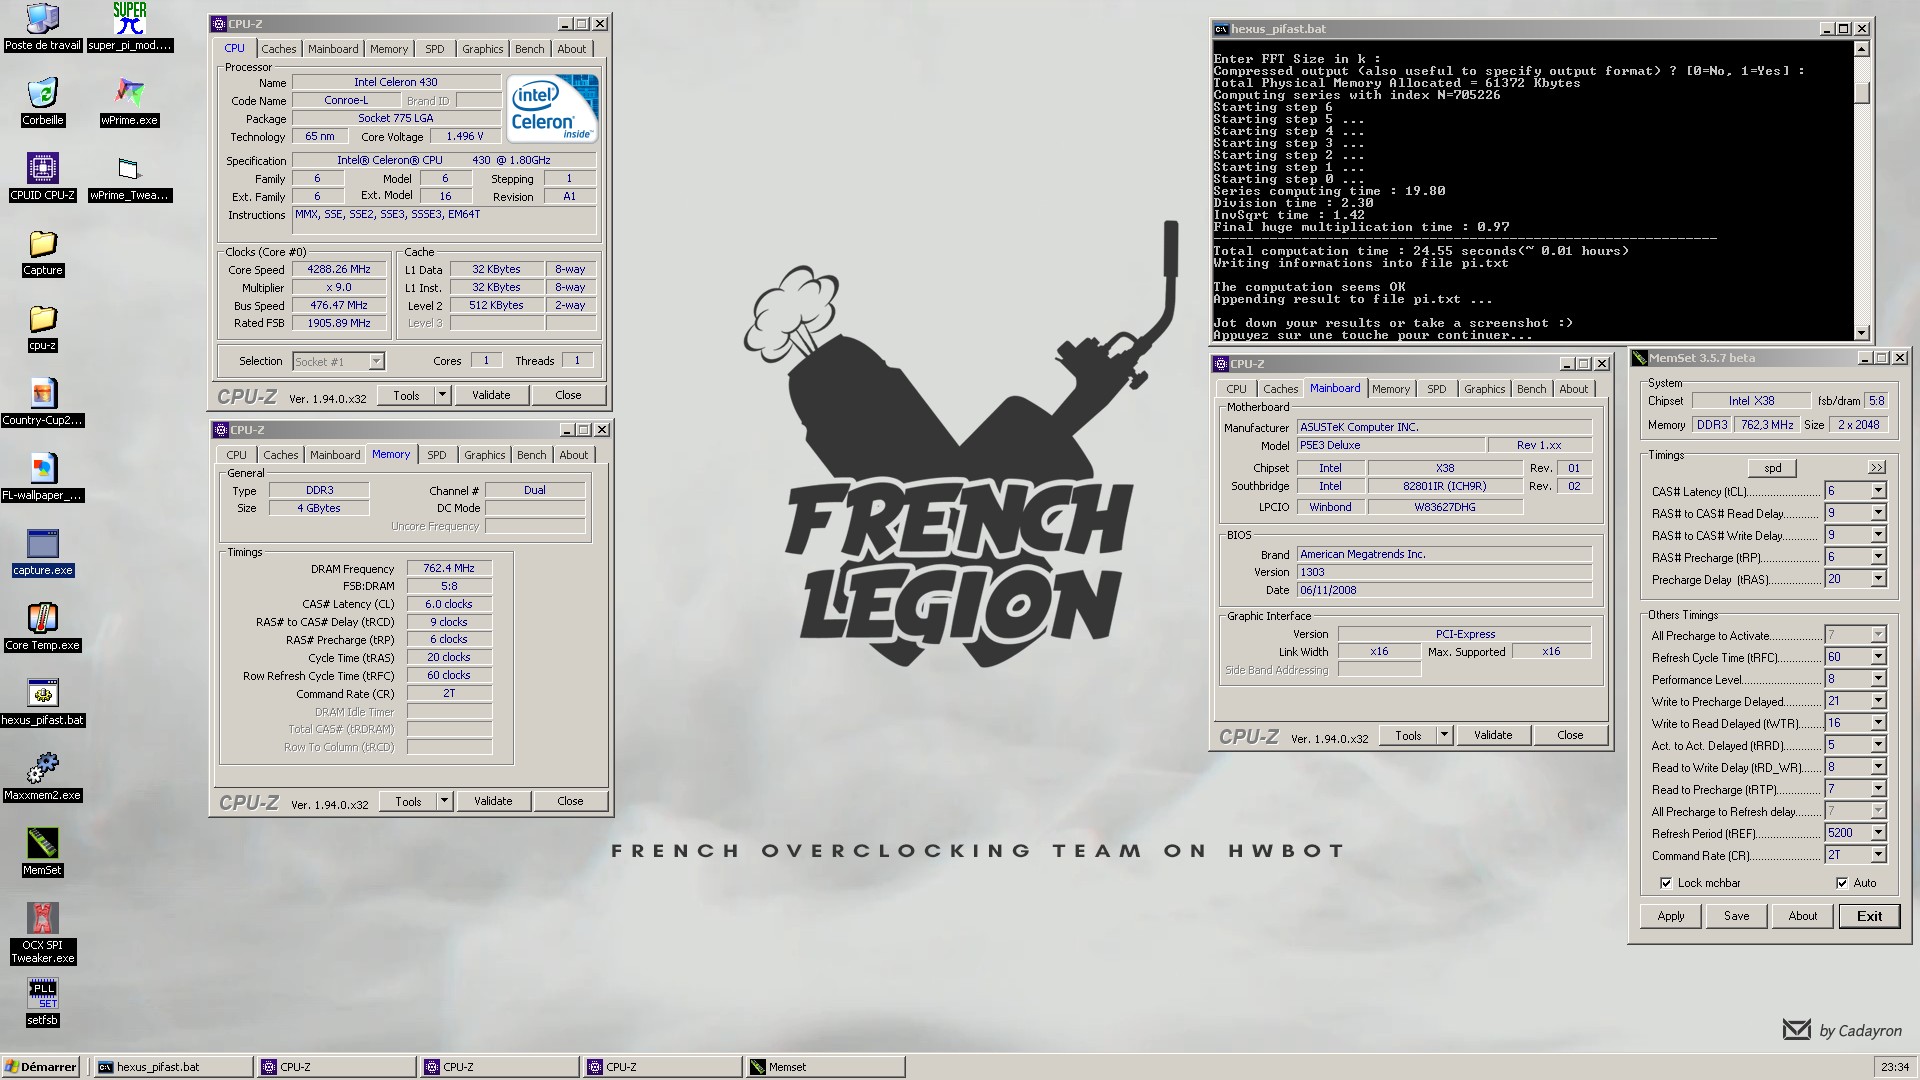Screen dimensions: 1920x1080
Task: Open Refresh Cycle Time (tRFC) dropdown
Action: pos(1878,657)
